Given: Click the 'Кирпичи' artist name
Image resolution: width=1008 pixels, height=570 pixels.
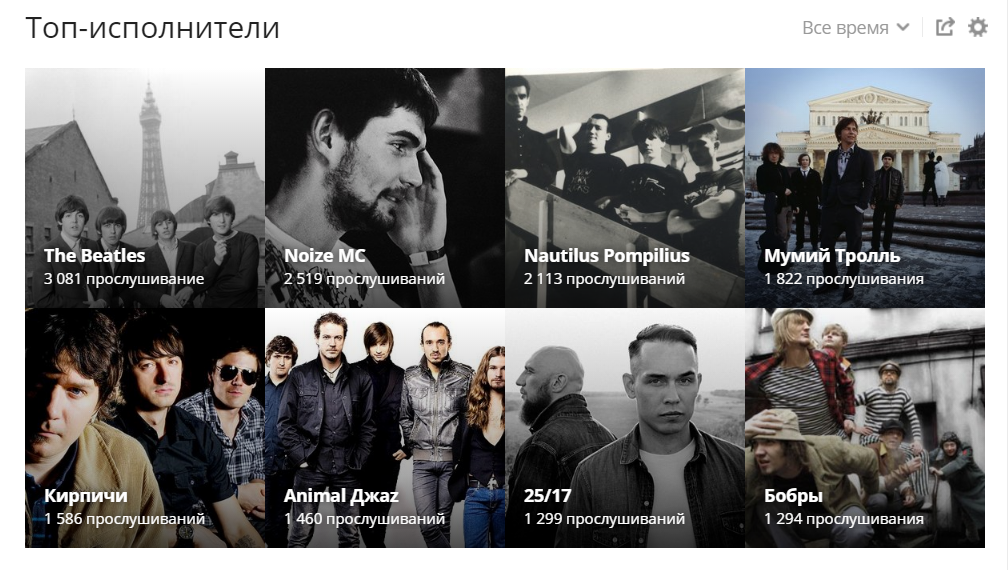Looking at the screenshot, I should pyautogui.click(x=86, y=496).
